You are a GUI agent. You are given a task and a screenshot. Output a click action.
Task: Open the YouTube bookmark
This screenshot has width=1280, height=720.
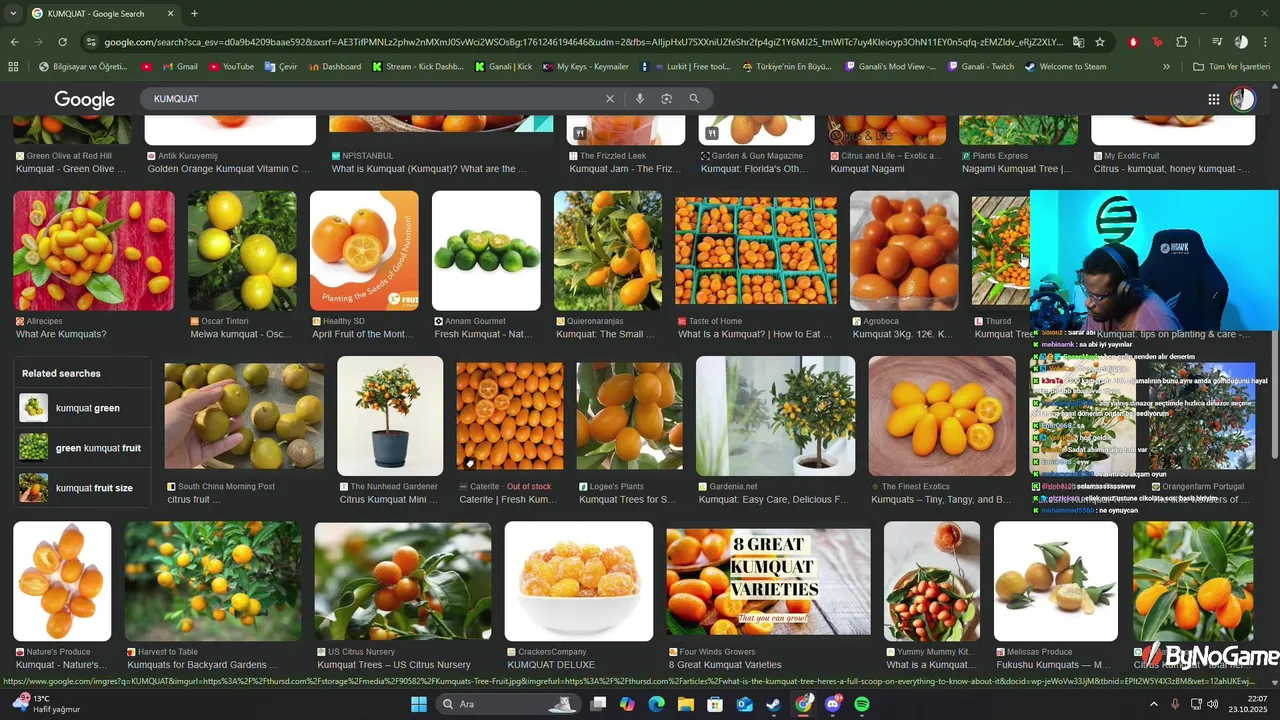[231, 67]
